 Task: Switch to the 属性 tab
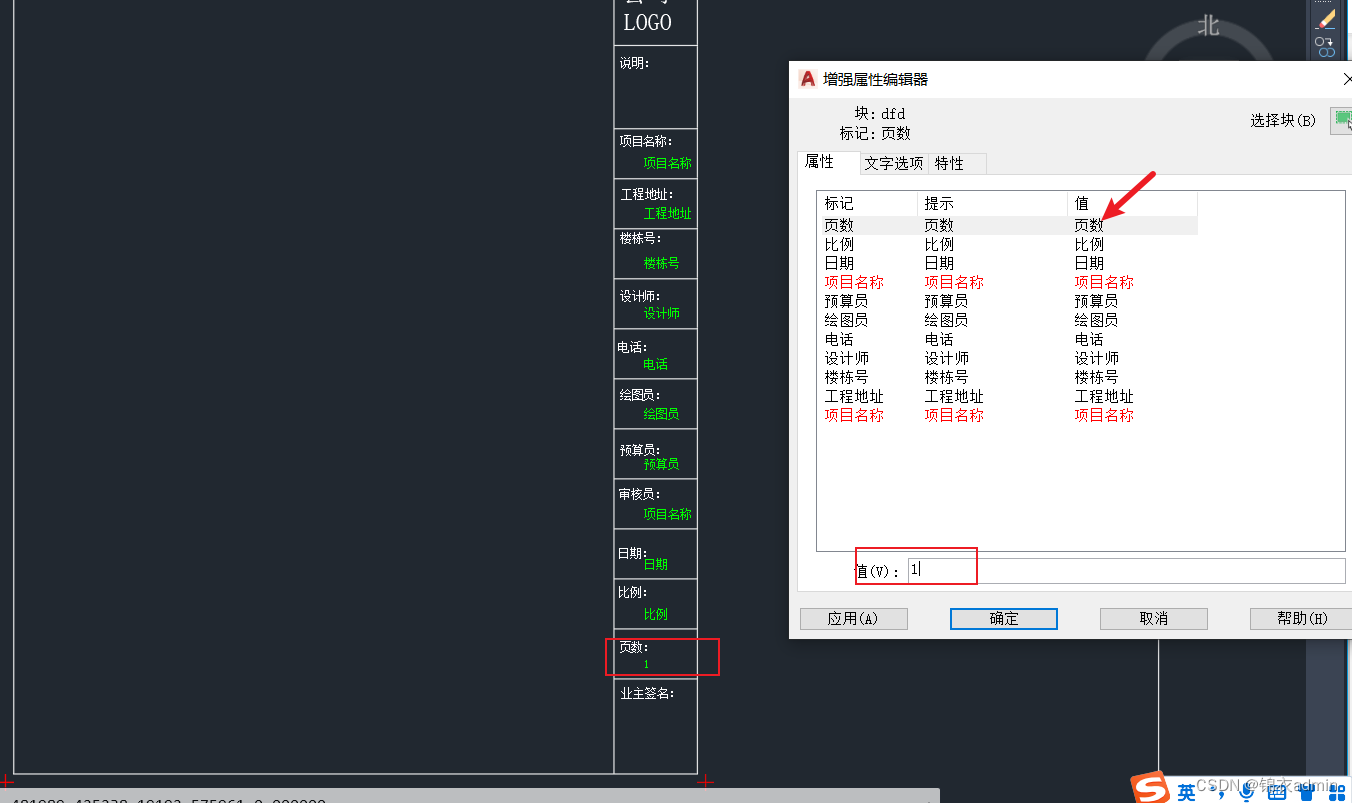(x=828, y=162)
